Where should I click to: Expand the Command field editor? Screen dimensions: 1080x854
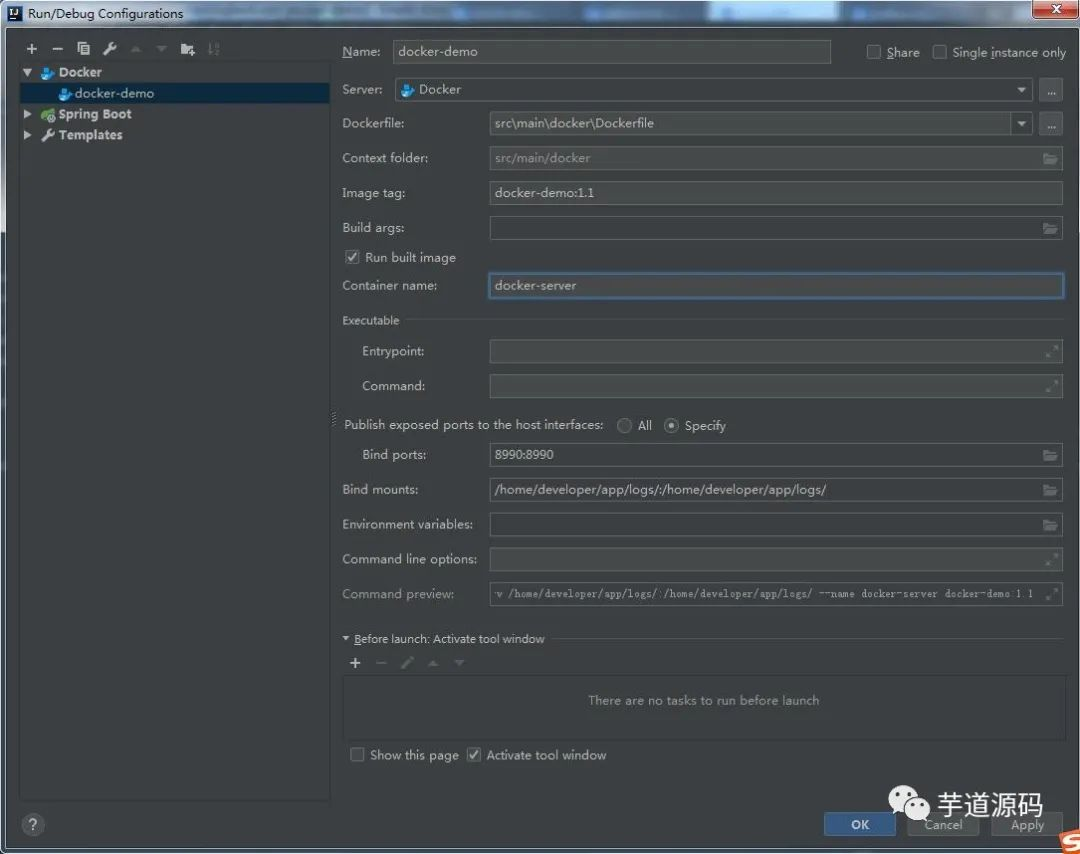point(1052,386)
